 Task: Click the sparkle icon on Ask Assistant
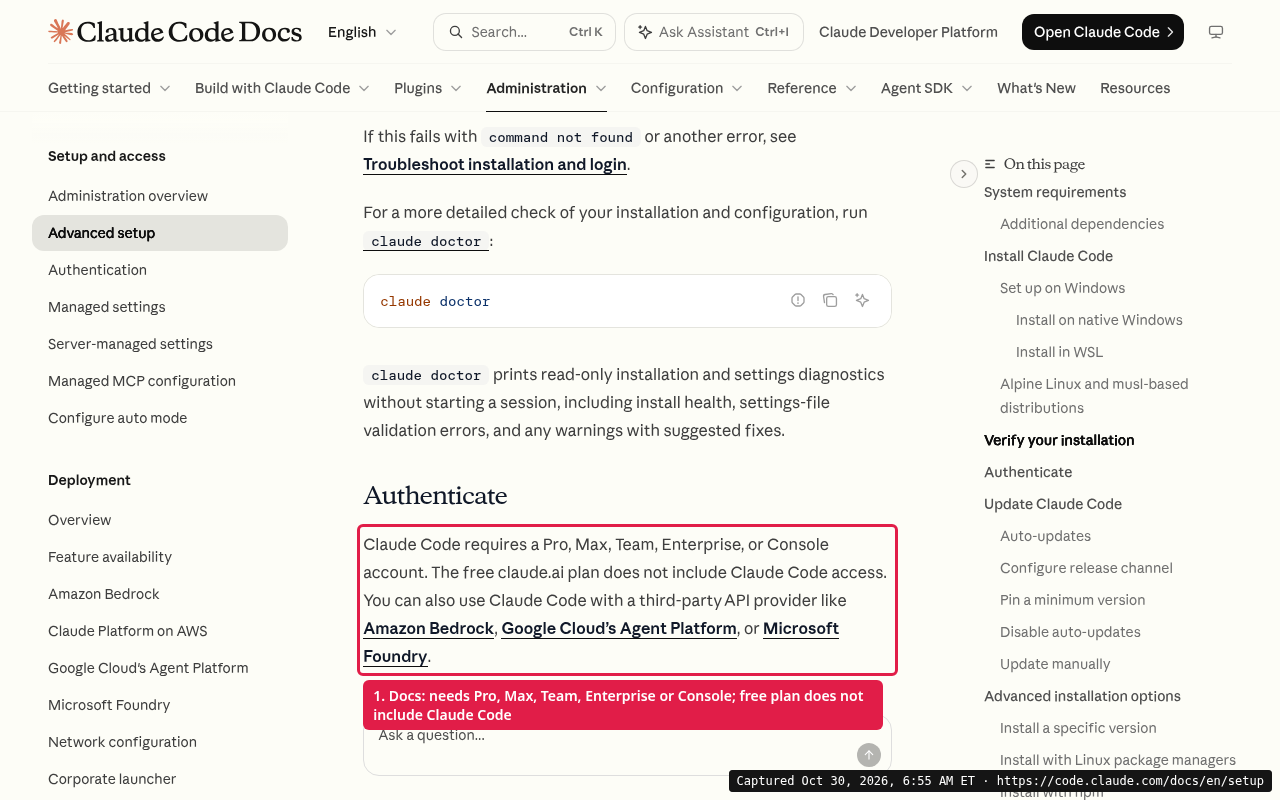[645, 32]
